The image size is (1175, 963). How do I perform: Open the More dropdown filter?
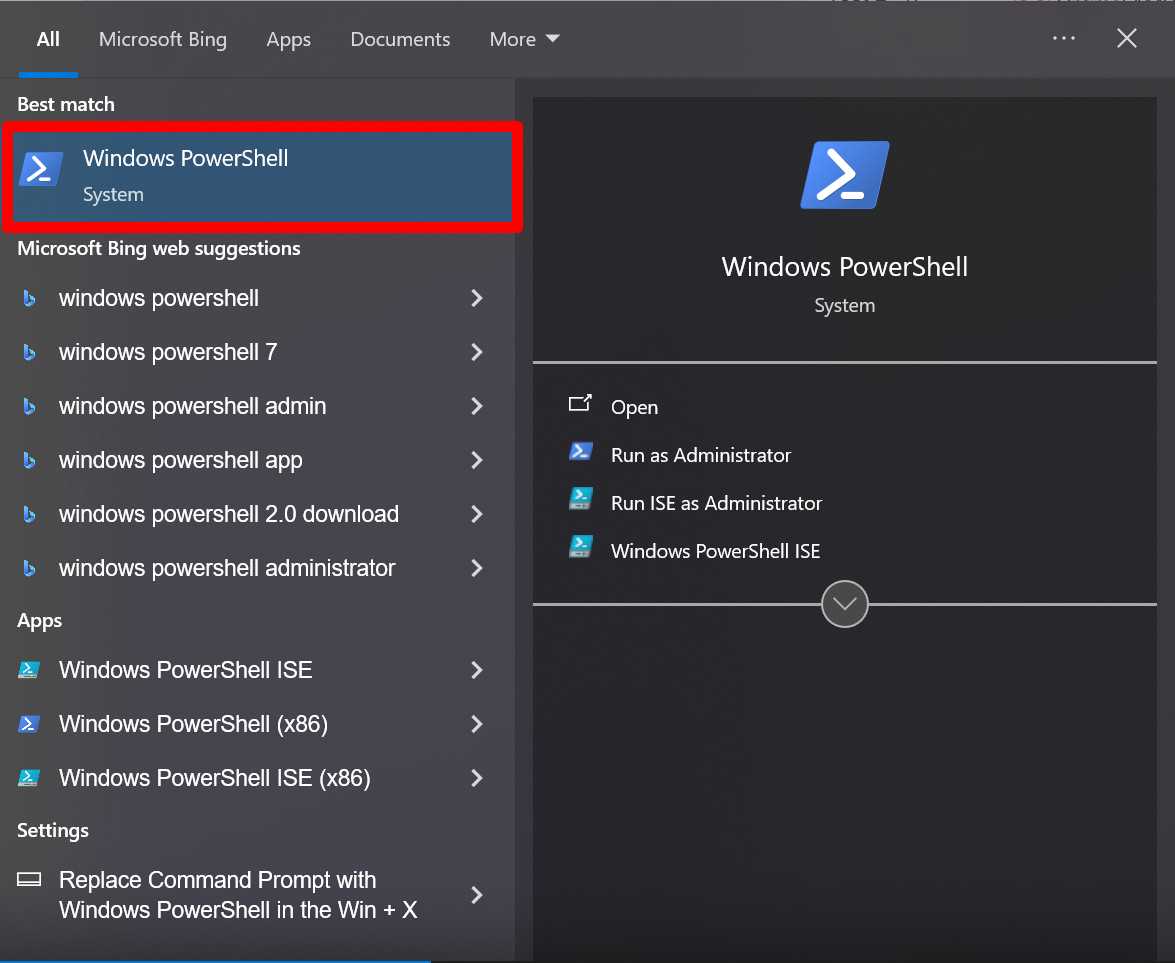click(524, 39)
